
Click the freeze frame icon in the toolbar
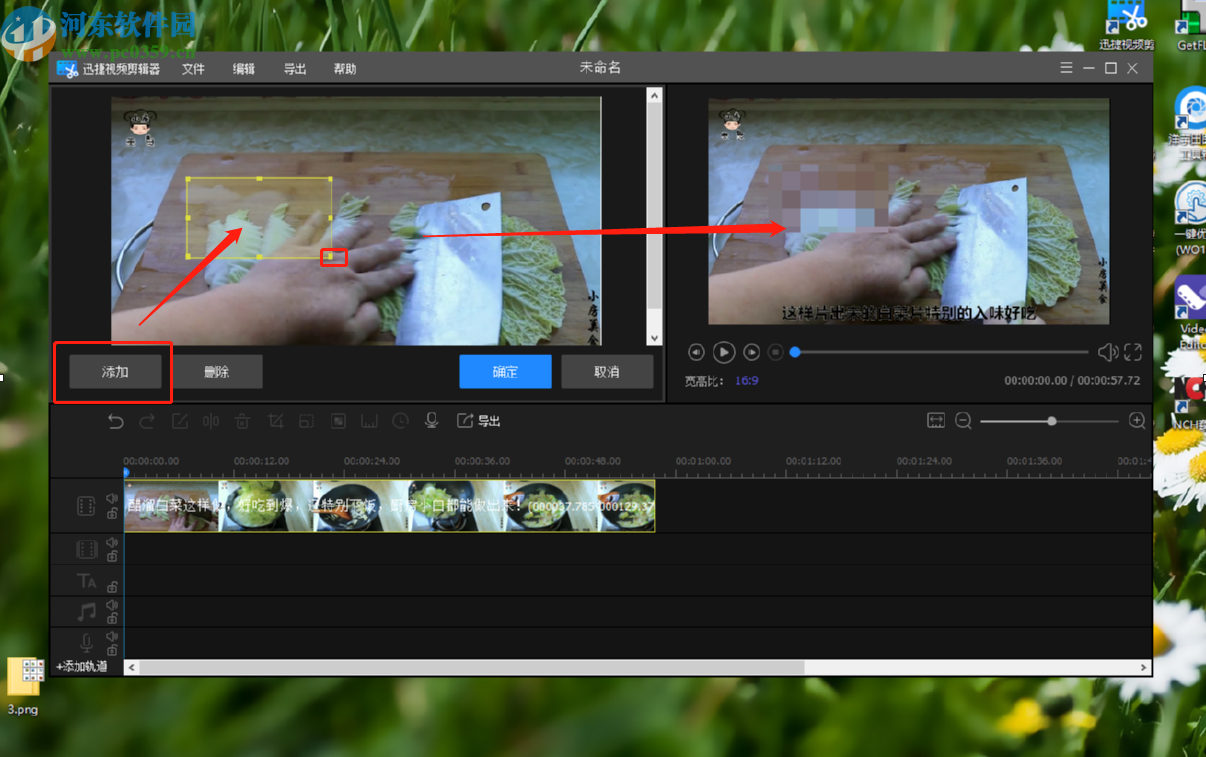coord(369,421)
